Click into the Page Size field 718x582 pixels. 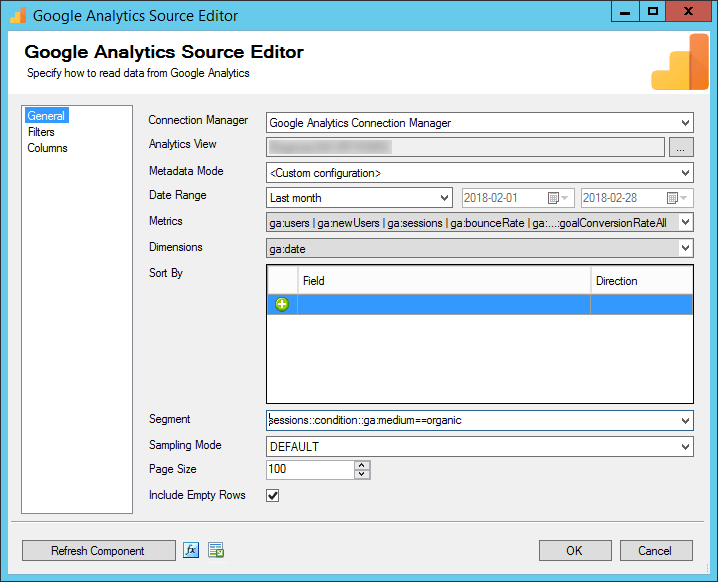[310, 469]
